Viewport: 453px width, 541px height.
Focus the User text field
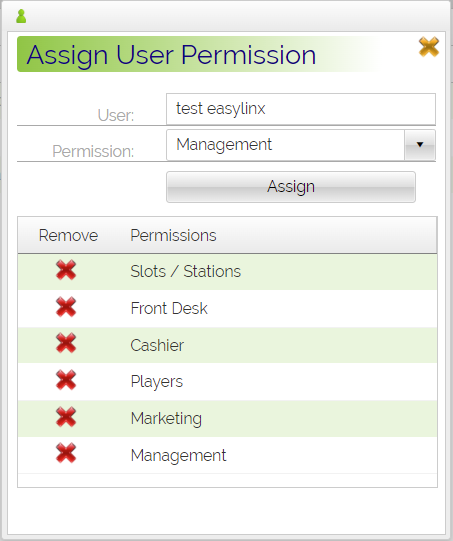click(301, 109)
